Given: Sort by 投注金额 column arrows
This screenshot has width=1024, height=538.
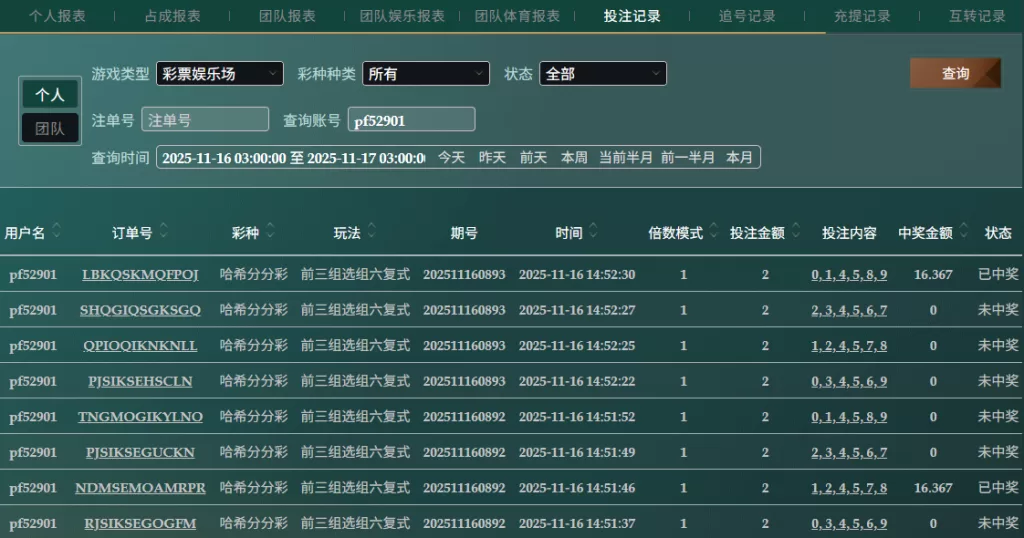Looking at the screenshot, I should point(796,232).
